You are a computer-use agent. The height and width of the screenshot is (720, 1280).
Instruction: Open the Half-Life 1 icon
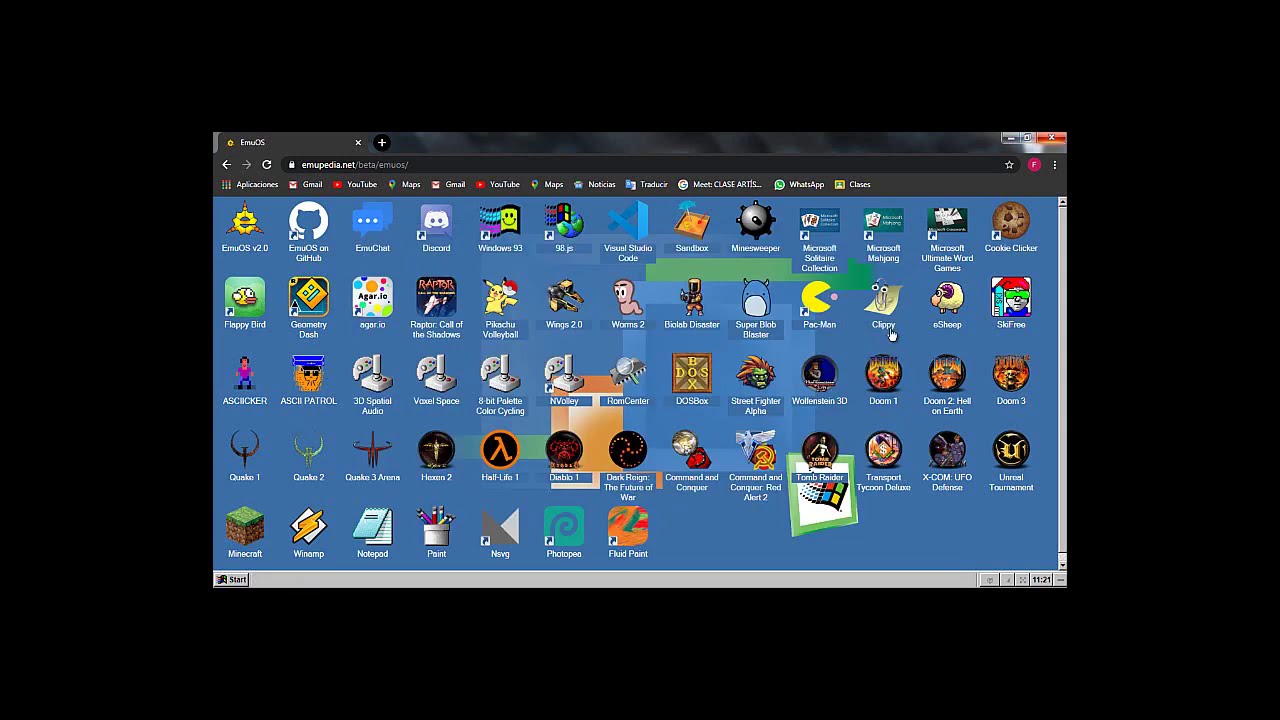(500, 457)
